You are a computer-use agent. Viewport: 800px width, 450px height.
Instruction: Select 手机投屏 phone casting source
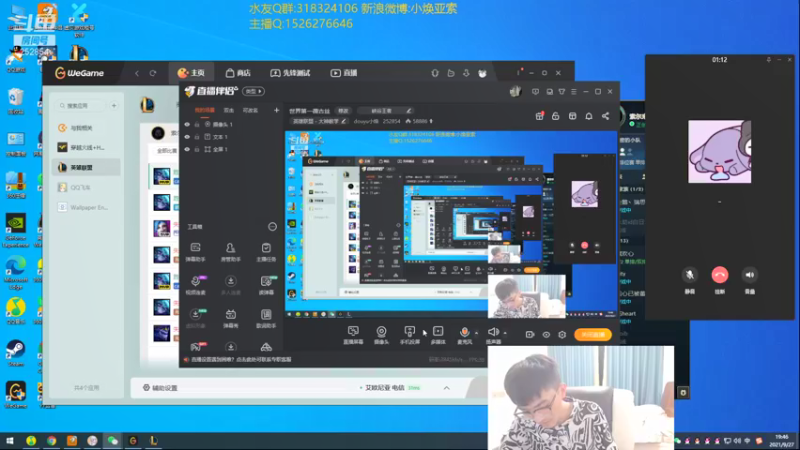click(409, 335)
